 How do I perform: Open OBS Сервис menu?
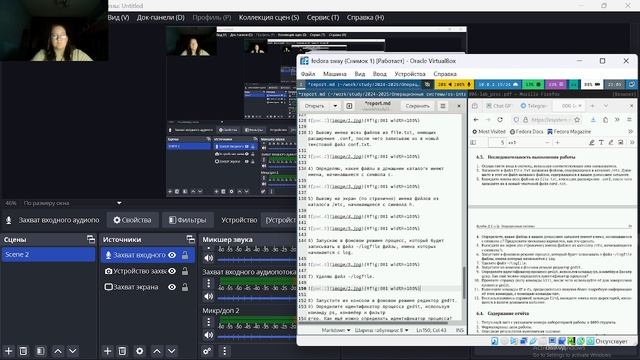(323, 18)
